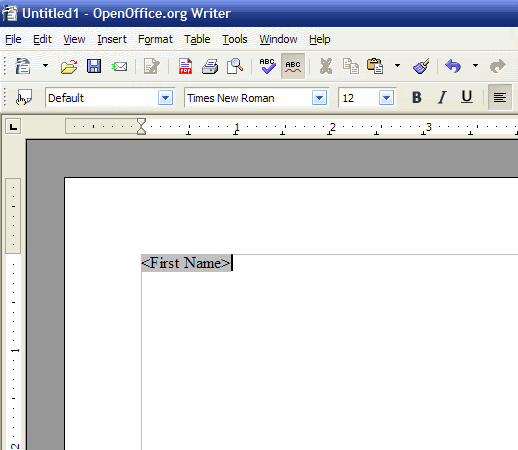Viewport: 518px width, 450px height.
Task: Save the document with the floppy icon
Action: [94, 66]
